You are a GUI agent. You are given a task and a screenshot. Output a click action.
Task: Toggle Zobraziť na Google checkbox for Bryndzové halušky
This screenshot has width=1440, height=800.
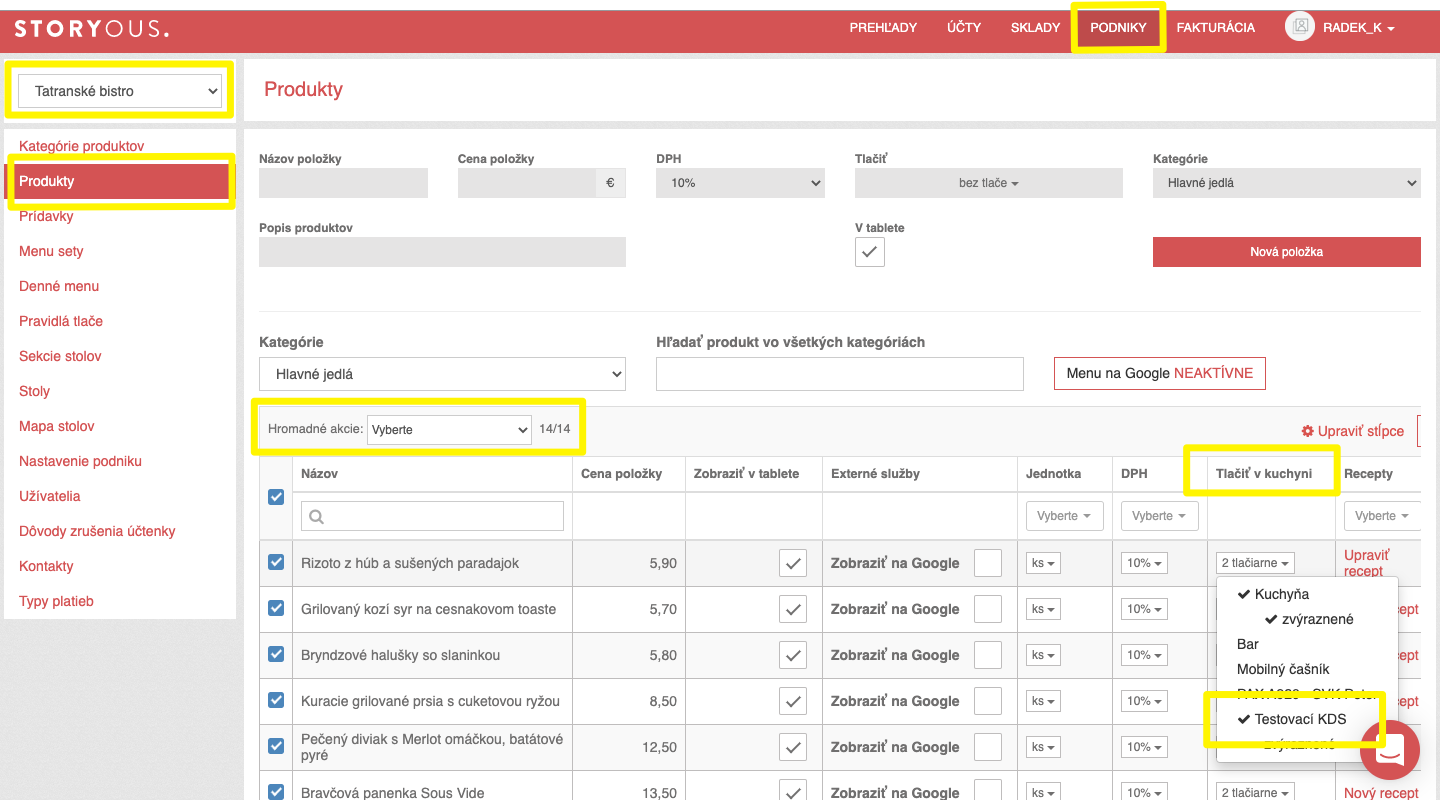[x=988, y=655]
